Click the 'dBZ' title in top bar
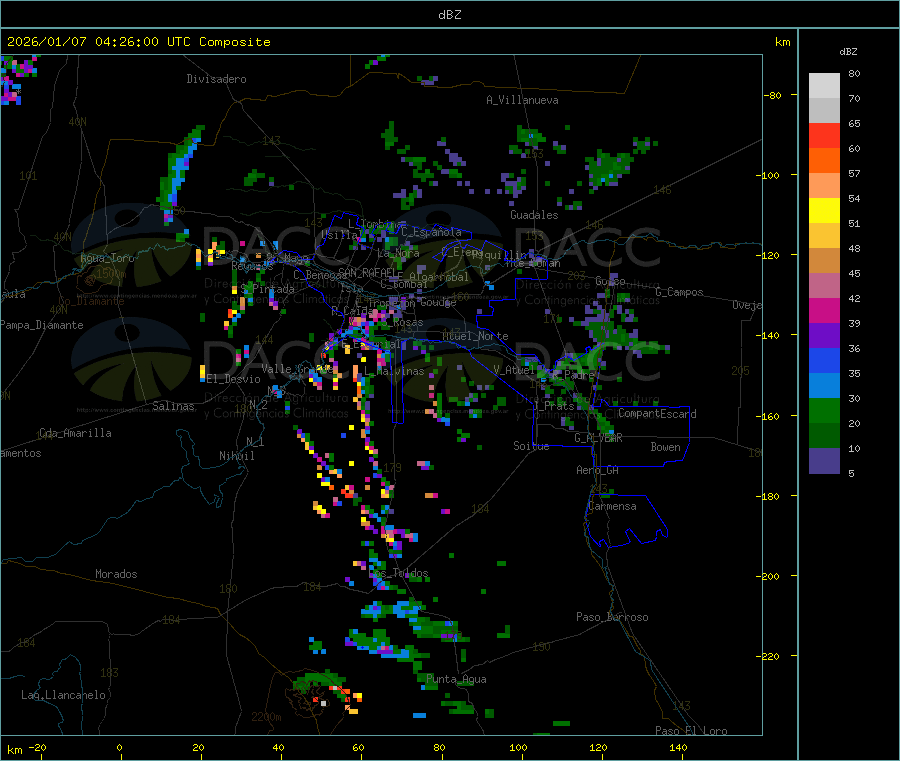The height and width of the screenshot is (761, 900). [x=449, y=14]
